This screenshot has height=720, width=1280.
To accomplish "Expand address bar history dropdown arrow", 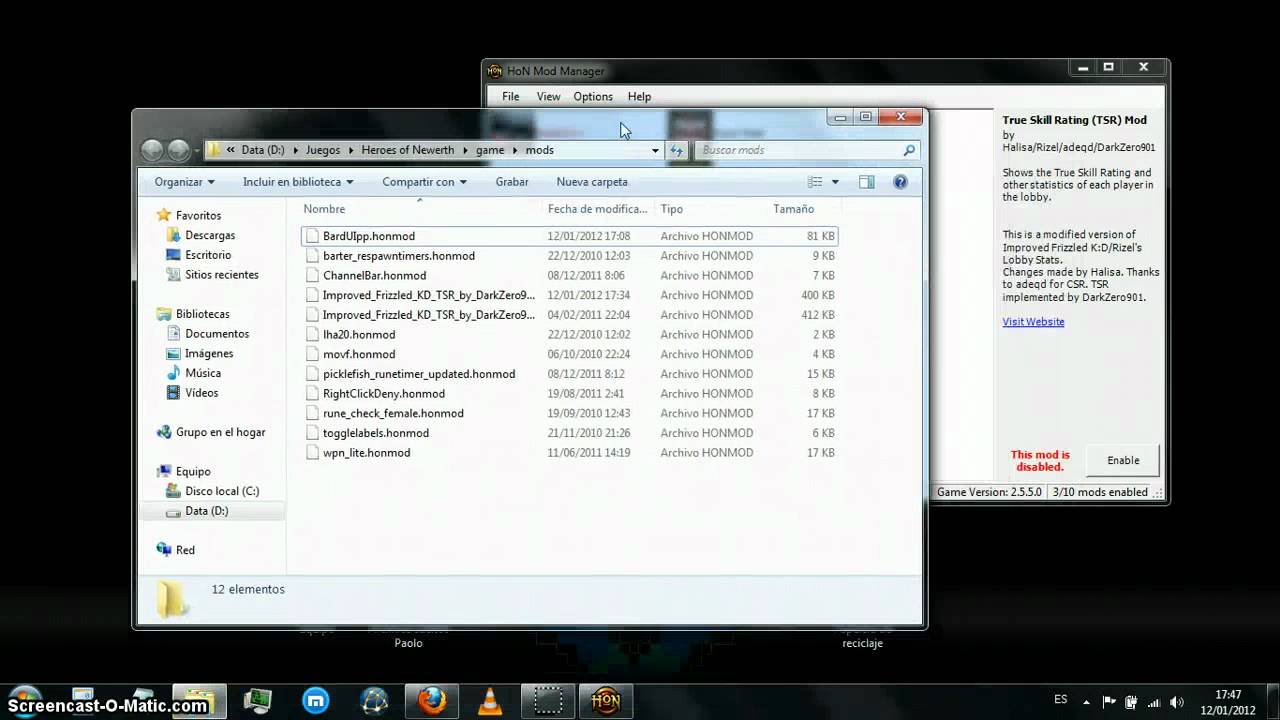I will pos(655,150).
